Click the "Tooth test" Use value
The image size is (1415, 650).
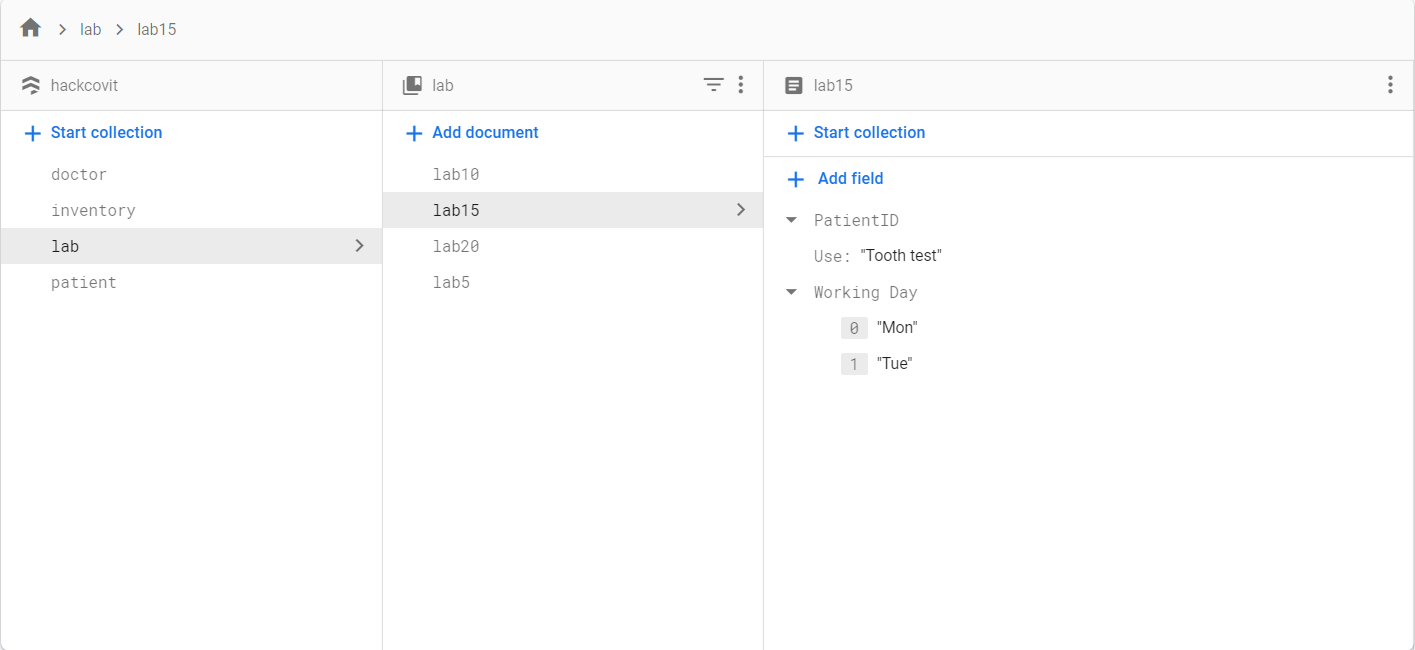901,256
